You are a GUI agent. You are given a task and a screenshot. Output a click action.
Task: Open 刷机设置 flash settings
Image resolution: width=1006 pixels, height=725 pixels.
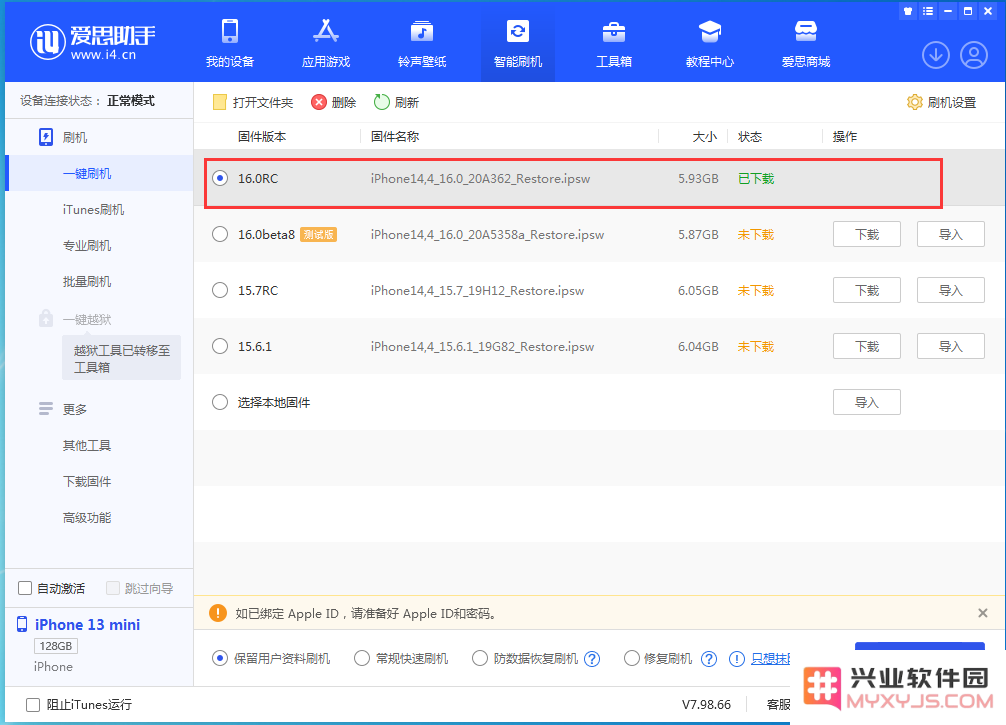[941, 103]
